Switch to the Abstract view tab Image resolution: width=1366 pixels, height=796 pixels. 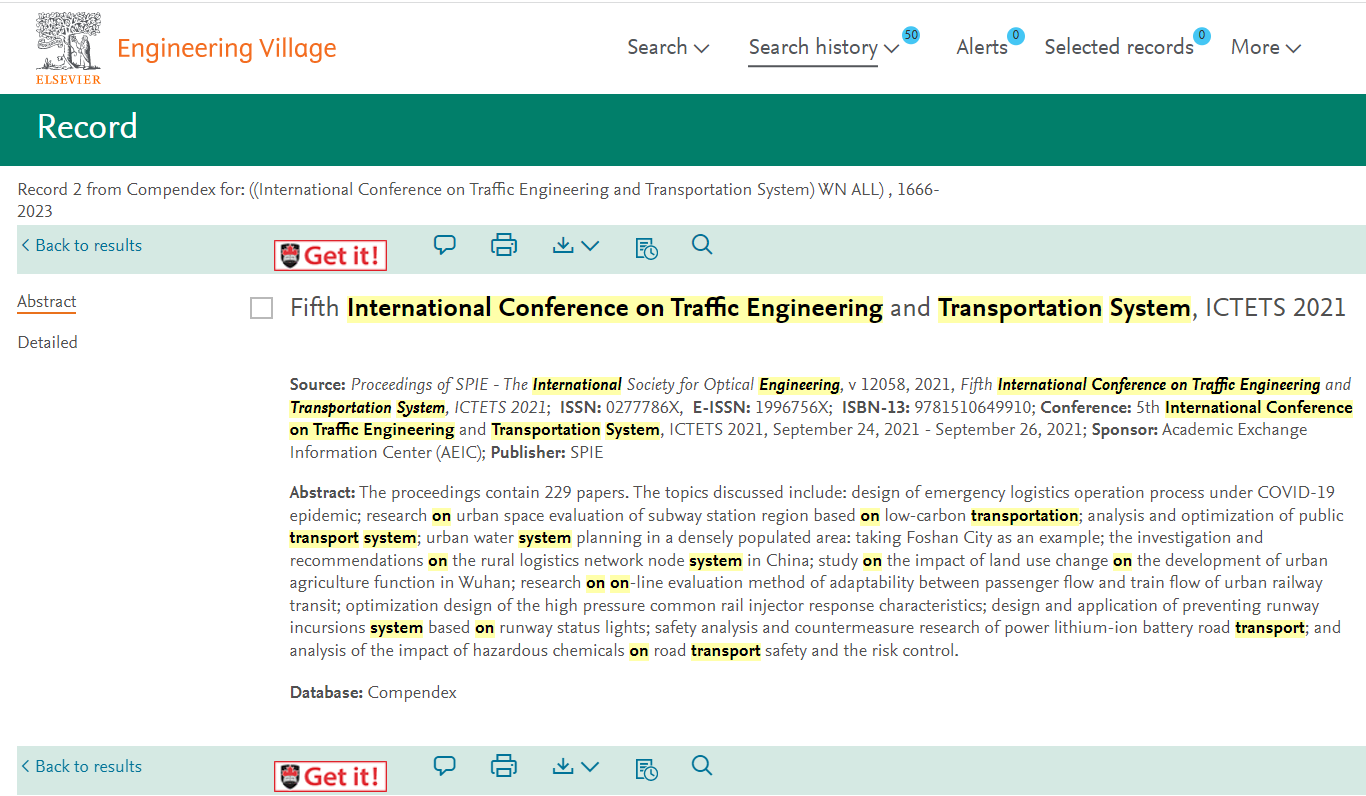47,302
